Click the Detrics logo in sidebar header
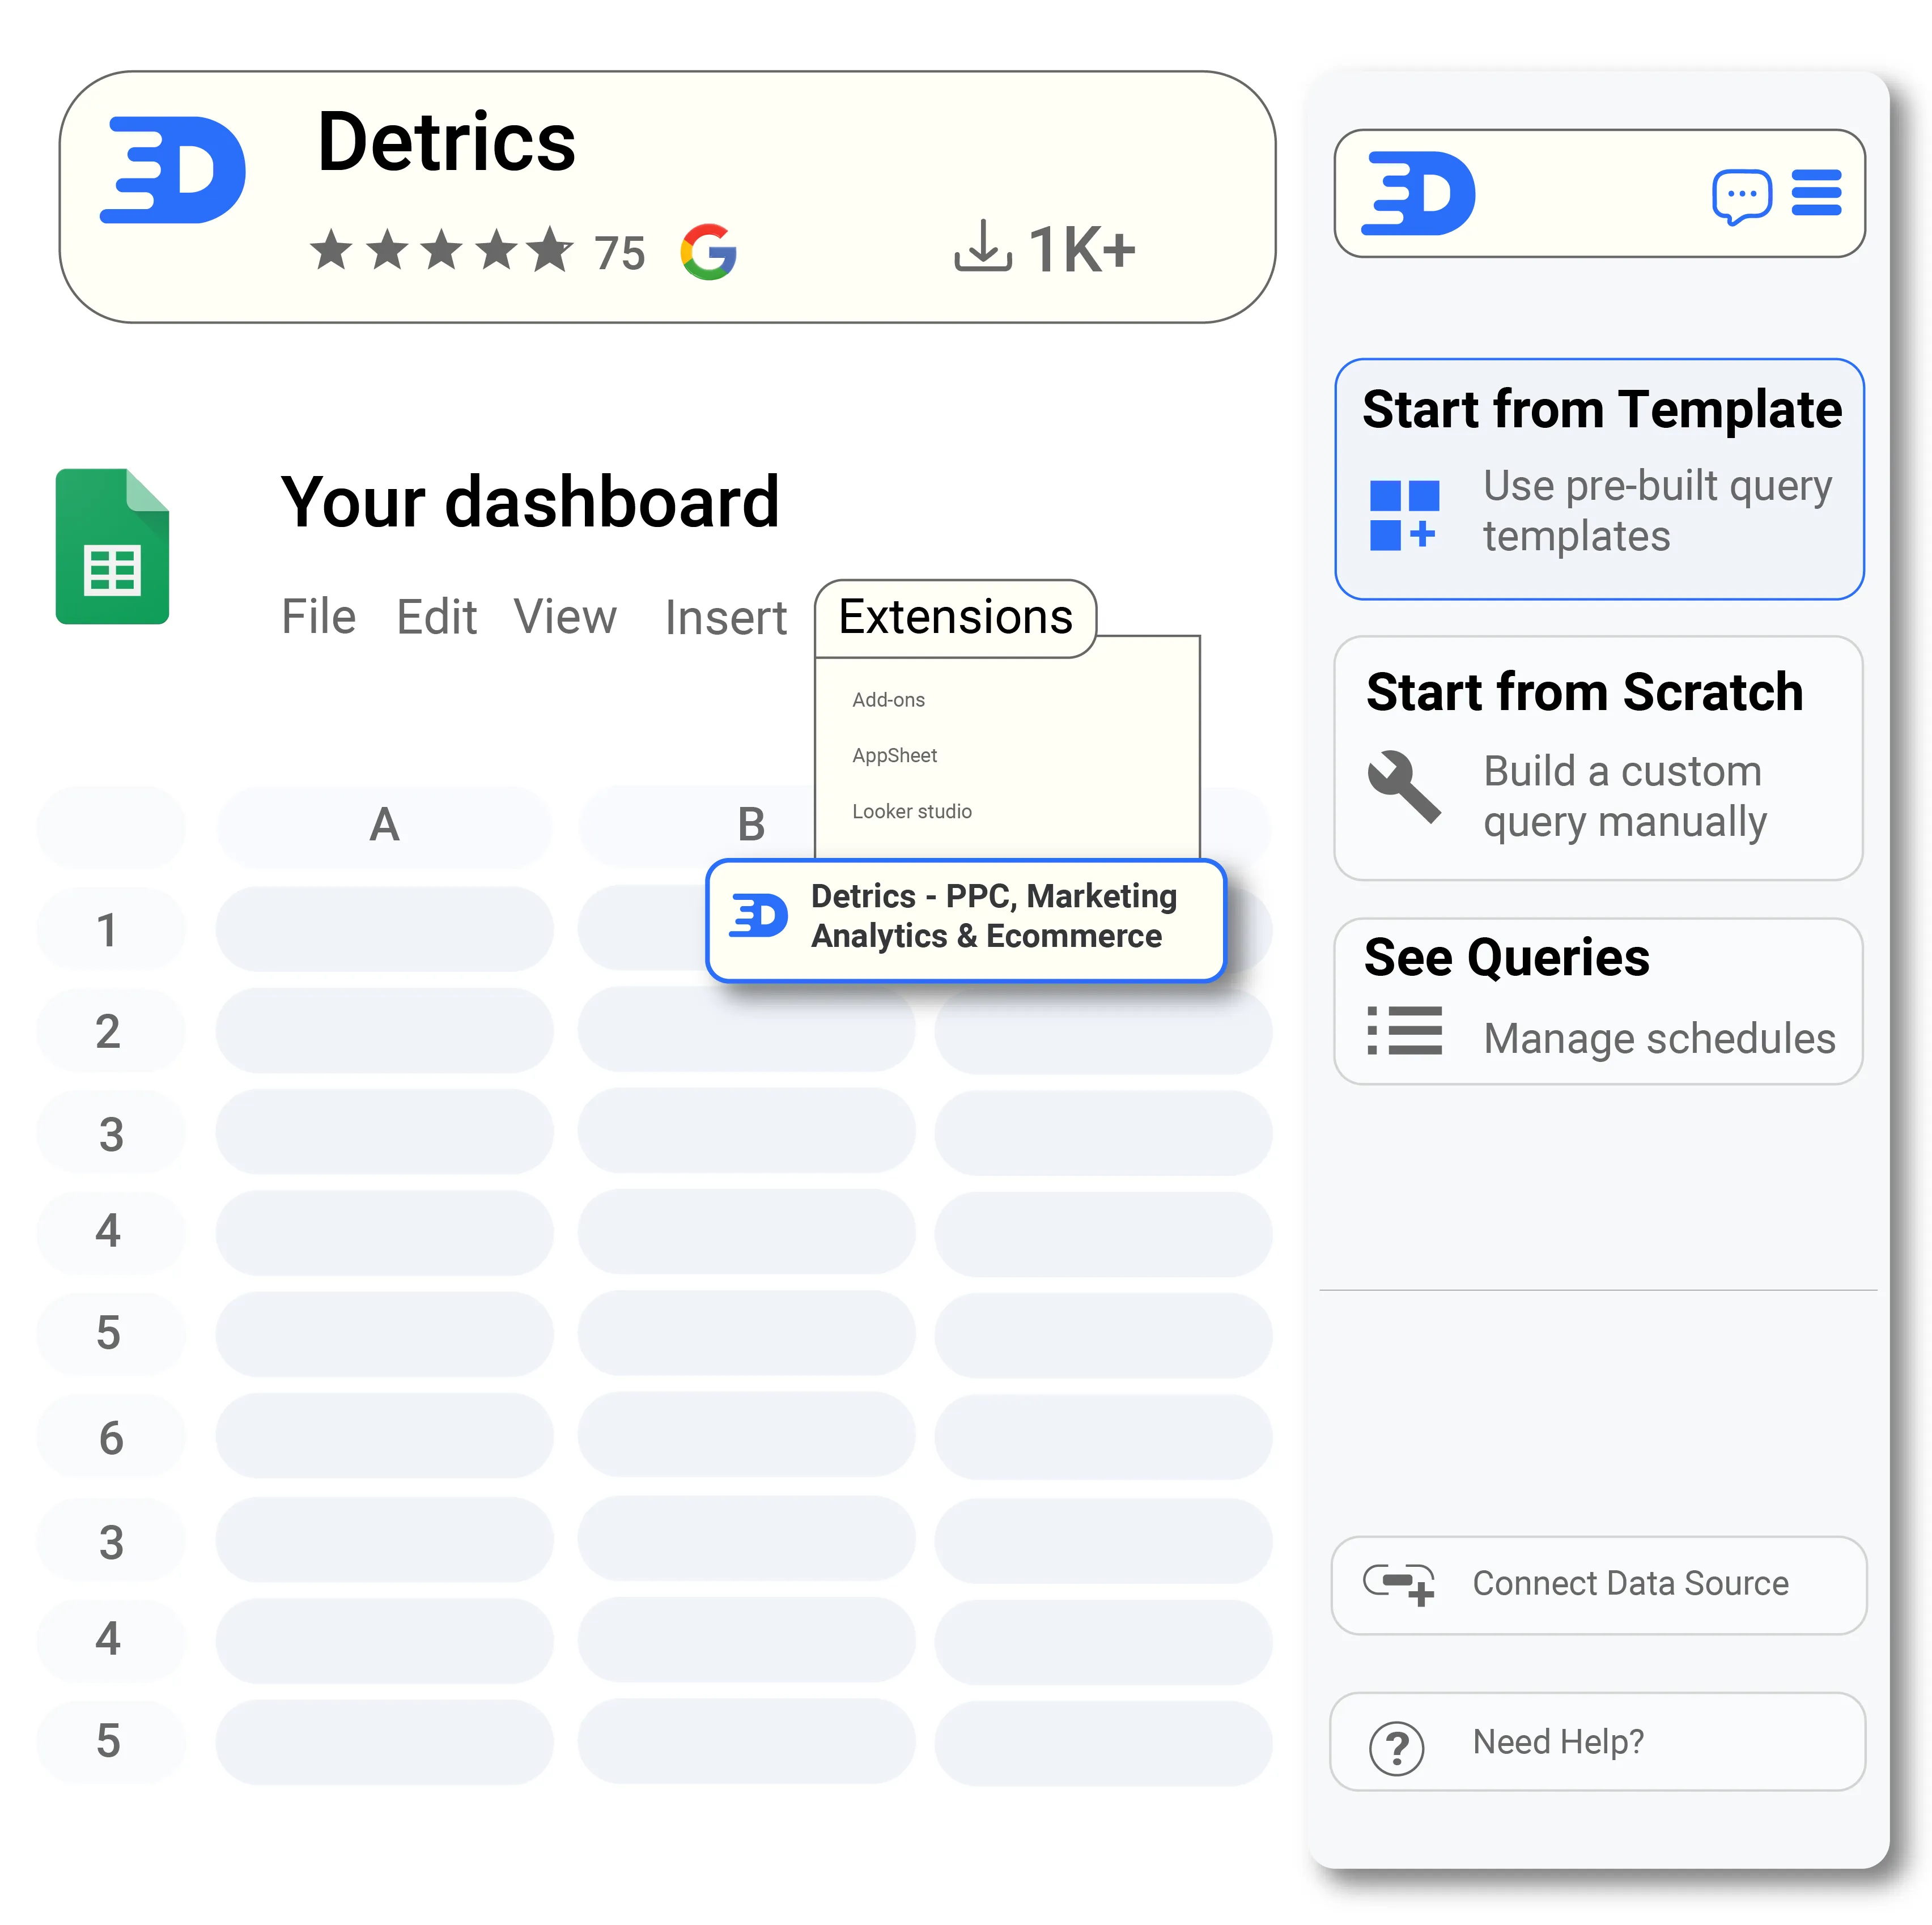This screenshot has height=1925, width=1932. pos(1418,194)
